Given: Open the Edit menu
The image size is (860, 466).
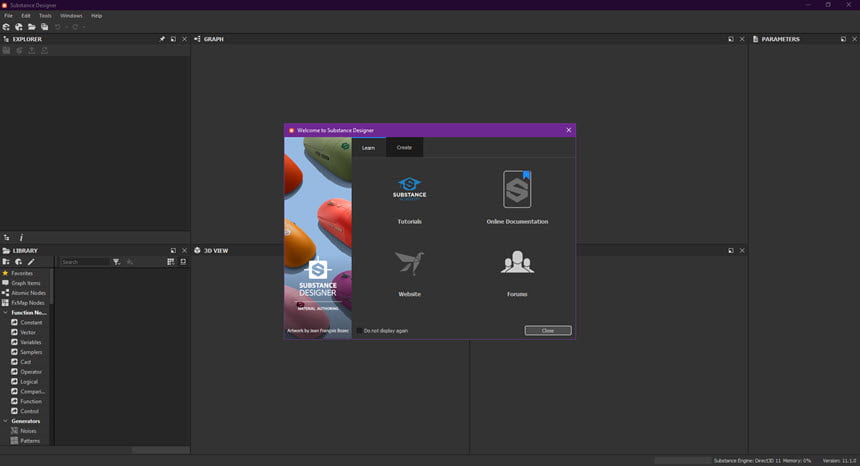Looking at the screenshot, I should tap(26, 16).
